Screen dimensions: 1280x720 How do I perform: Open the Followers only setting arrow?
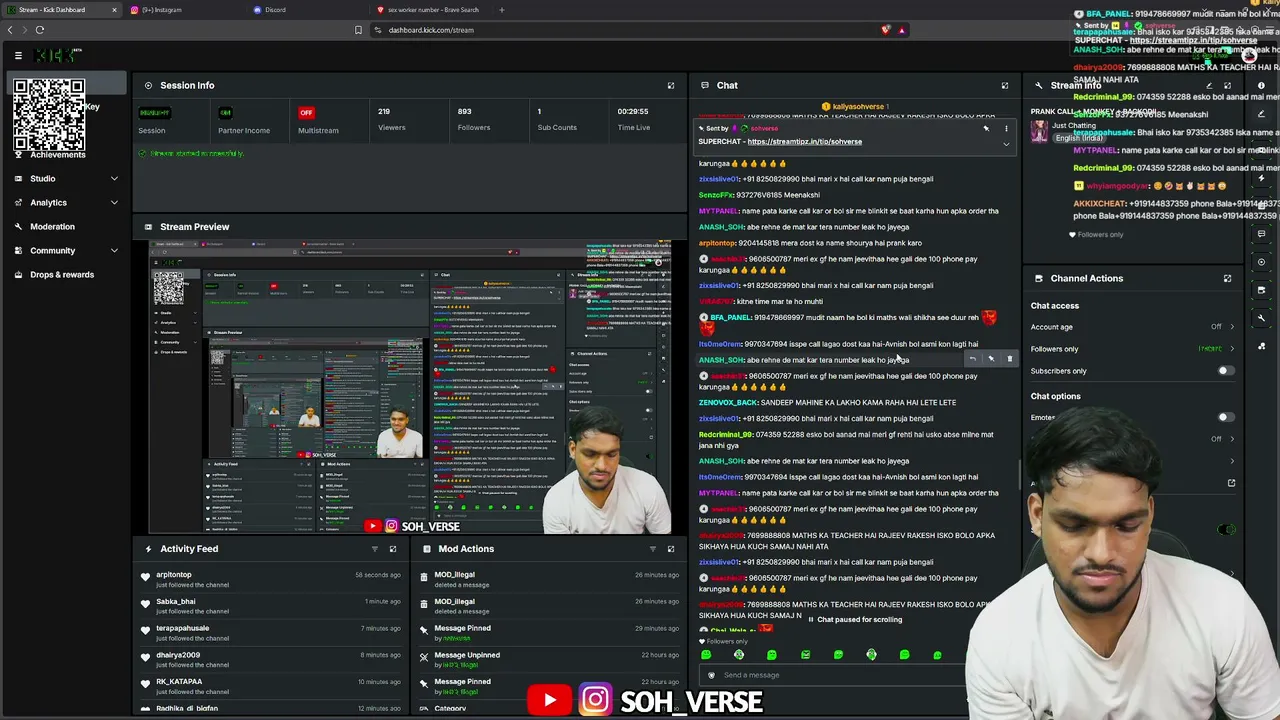click(x=1231, y=349)
